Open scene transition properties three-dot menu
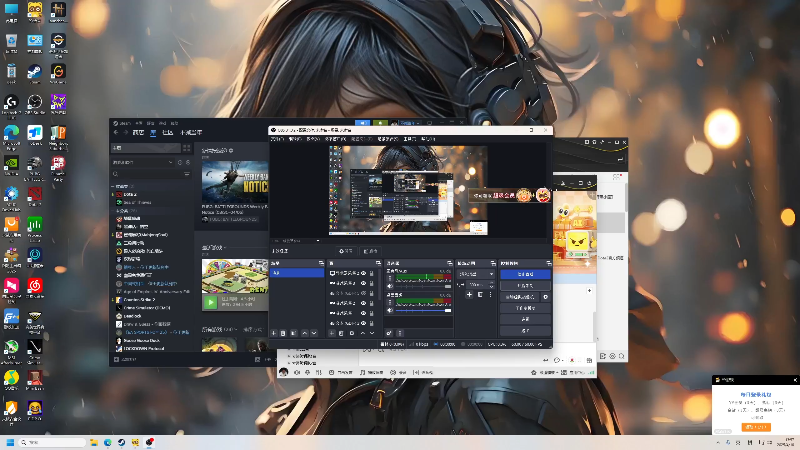 (490, 294)
